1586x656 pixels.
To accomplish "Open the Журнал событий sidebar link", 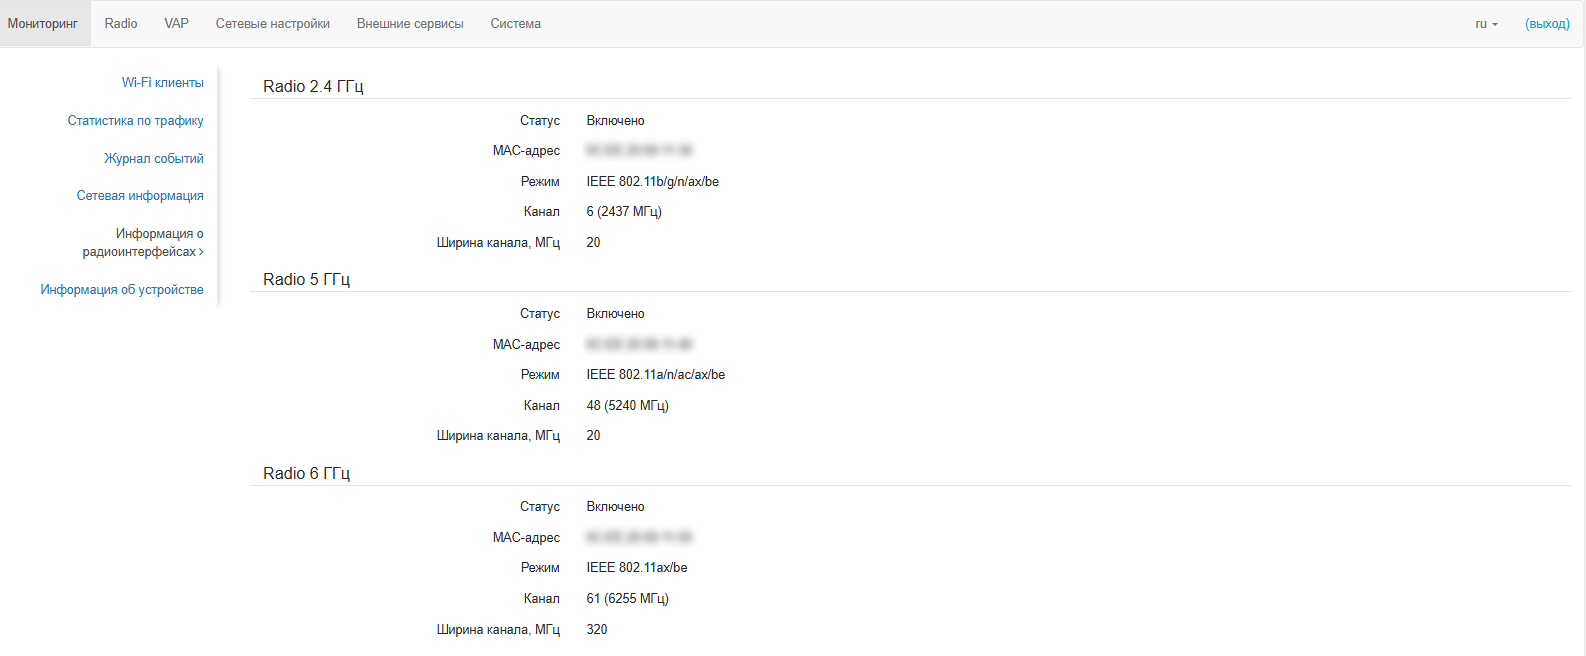I will (153, 159).
